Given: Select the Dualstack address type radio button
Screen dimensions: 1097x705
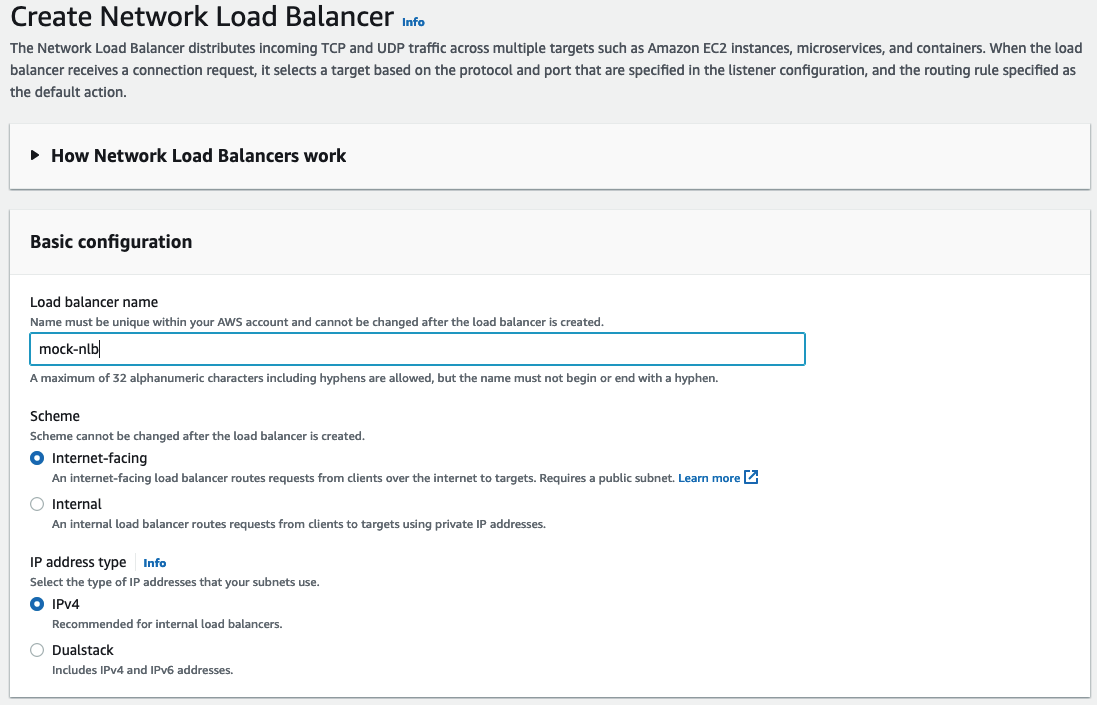Looking at the screenshot, I should pos(37,650).
